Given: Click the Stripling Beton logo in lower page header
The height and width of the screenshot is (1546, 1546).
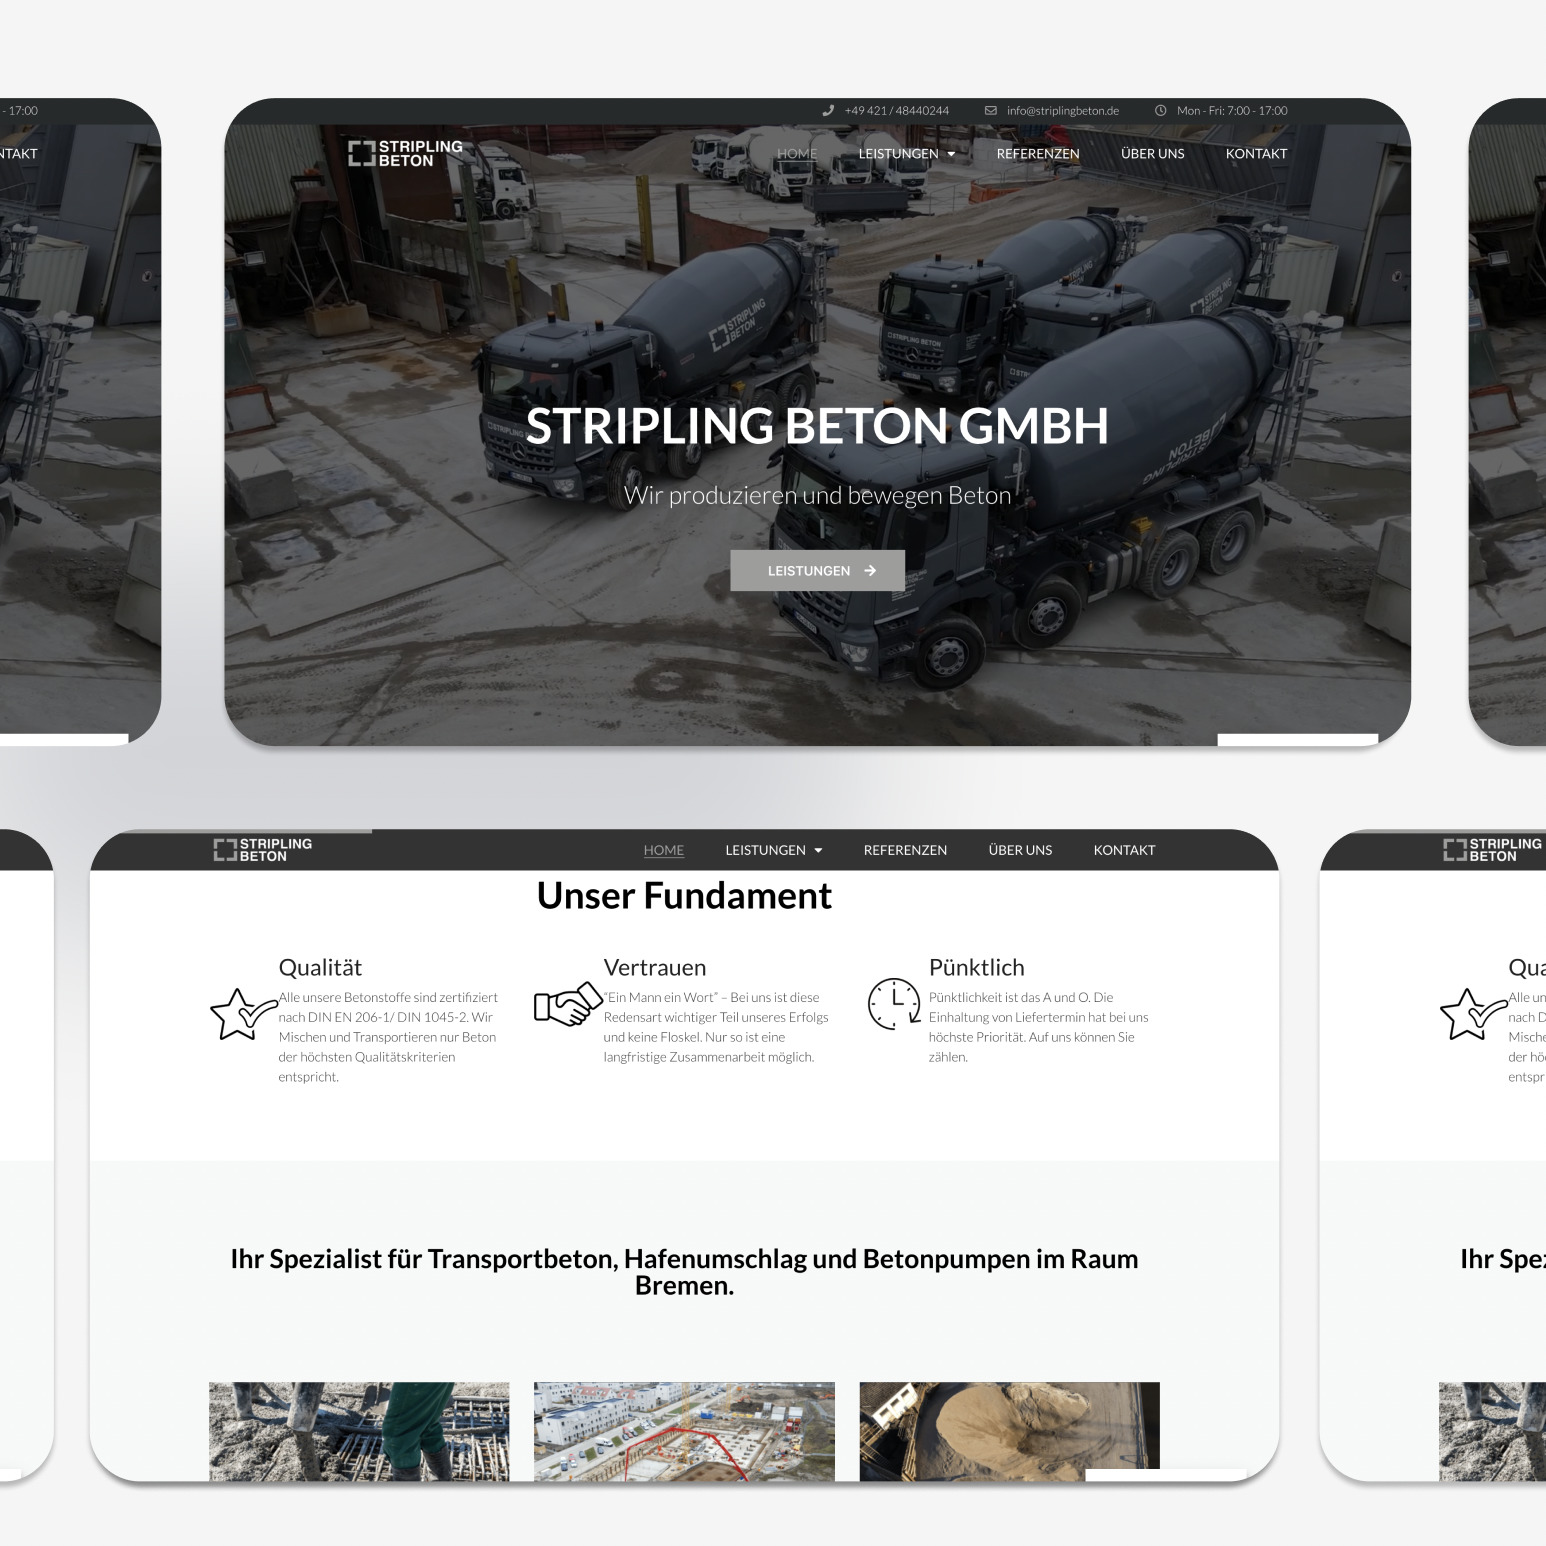Looking at the screenshot, I should click(x=263, y=850).
